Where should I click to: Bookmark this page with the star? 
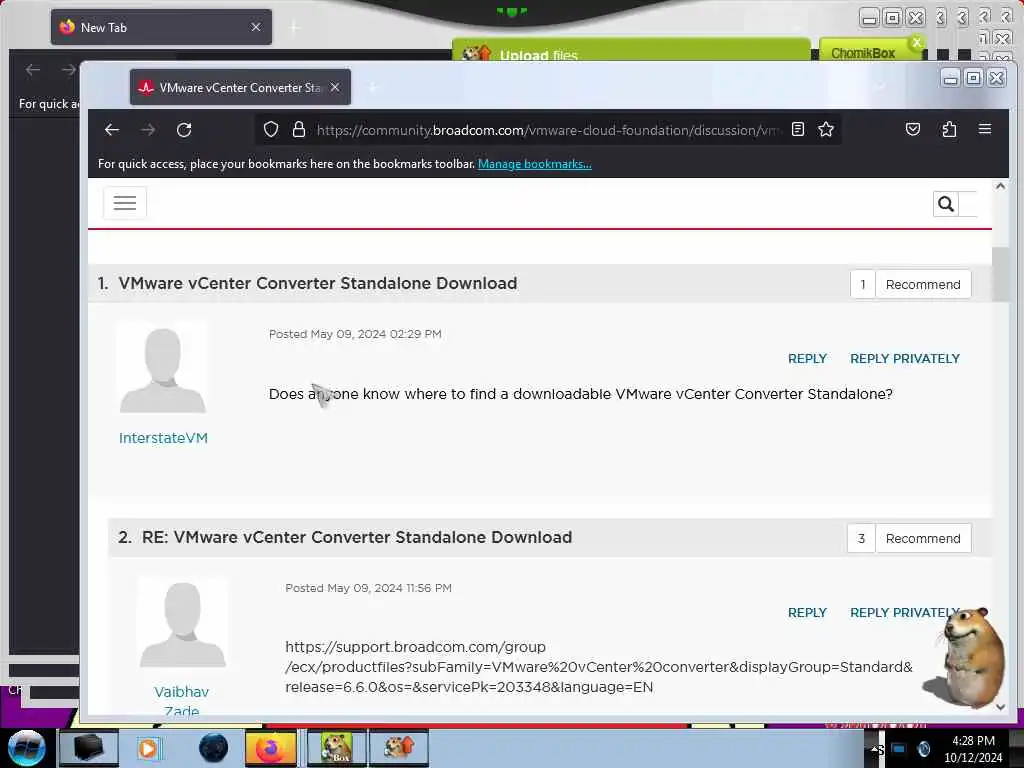(825, 129)
